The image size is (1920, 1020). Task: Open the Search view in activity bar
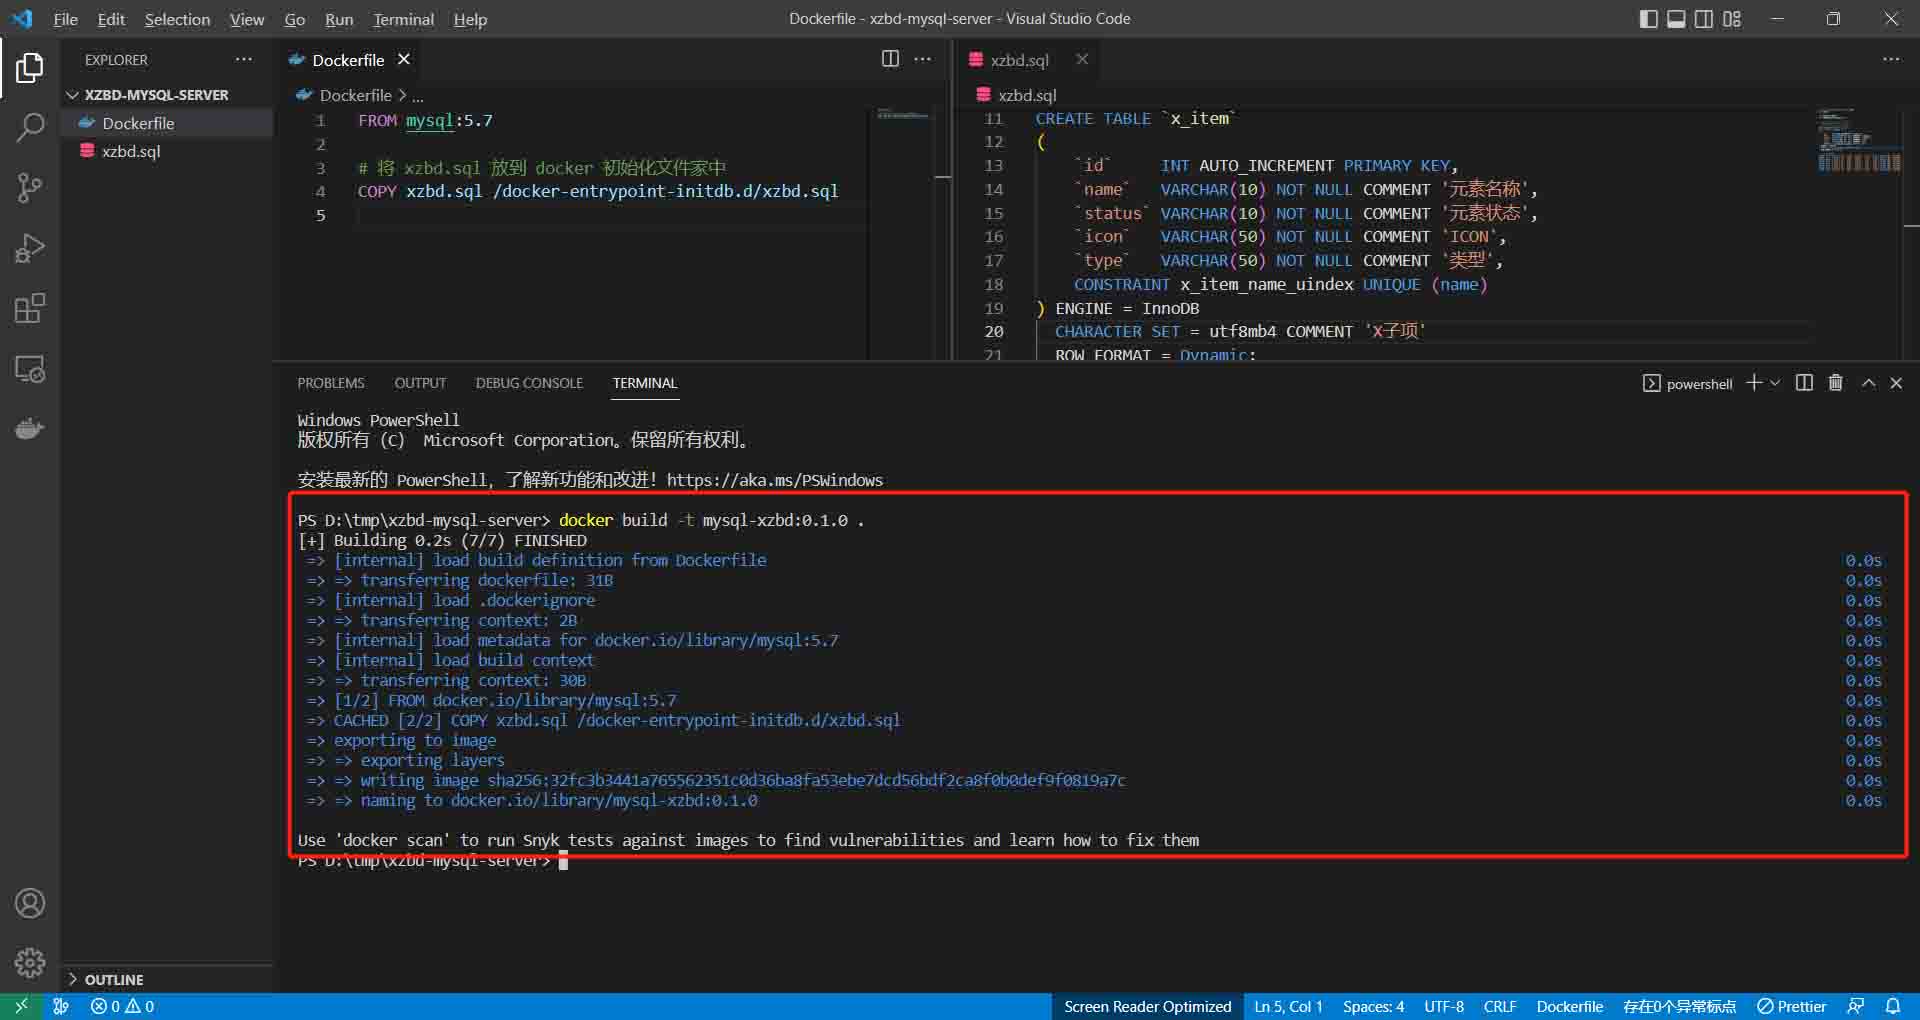point(30,127)
